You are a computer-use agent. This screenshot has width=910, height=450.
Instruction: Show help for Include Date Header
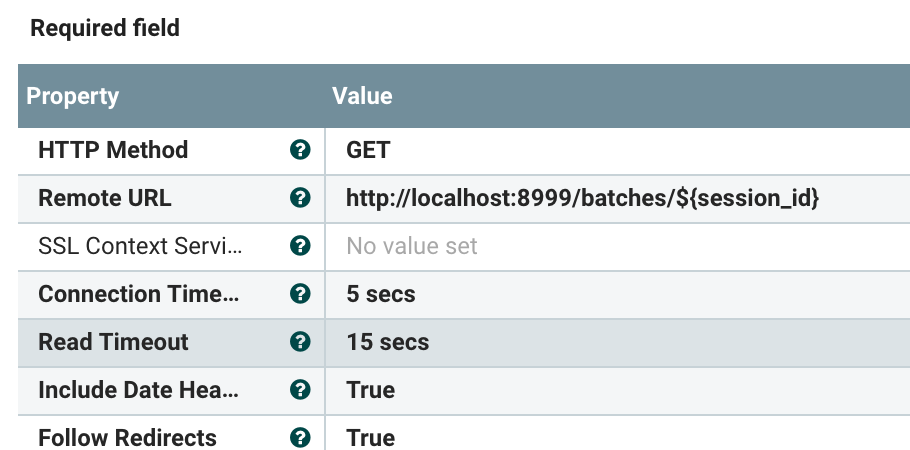(x=299, y=390)
